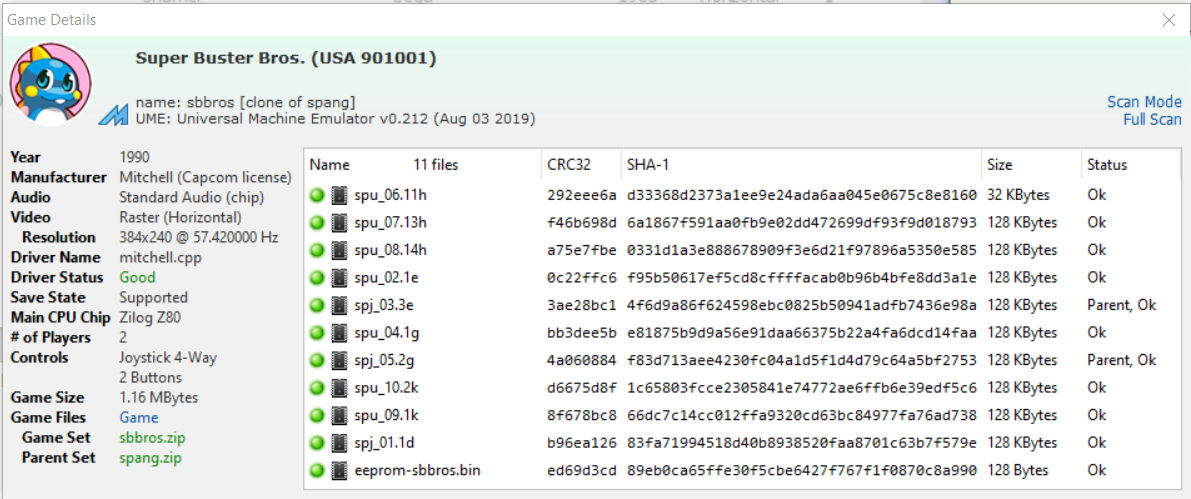Image resolution: width=1191 pixels, height=499 pixels.
Task: Click the ROM chip icon for spu_10.2k
Action: [340, 388]
